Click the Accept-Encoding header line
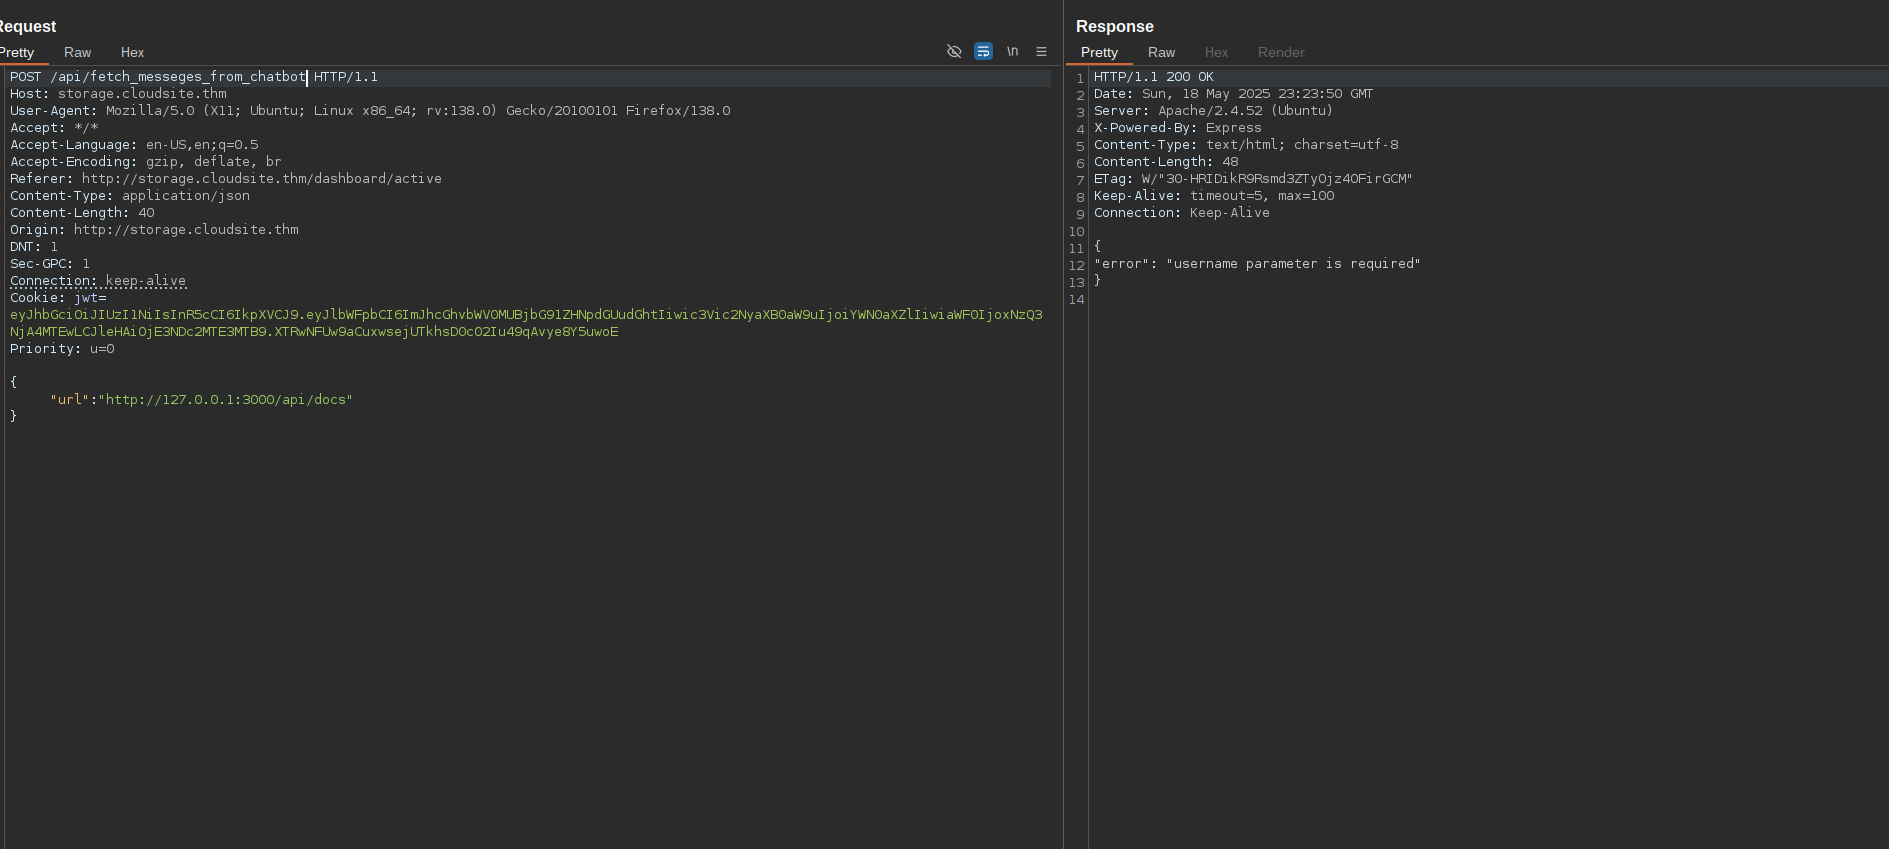 (x=146, y=162)
